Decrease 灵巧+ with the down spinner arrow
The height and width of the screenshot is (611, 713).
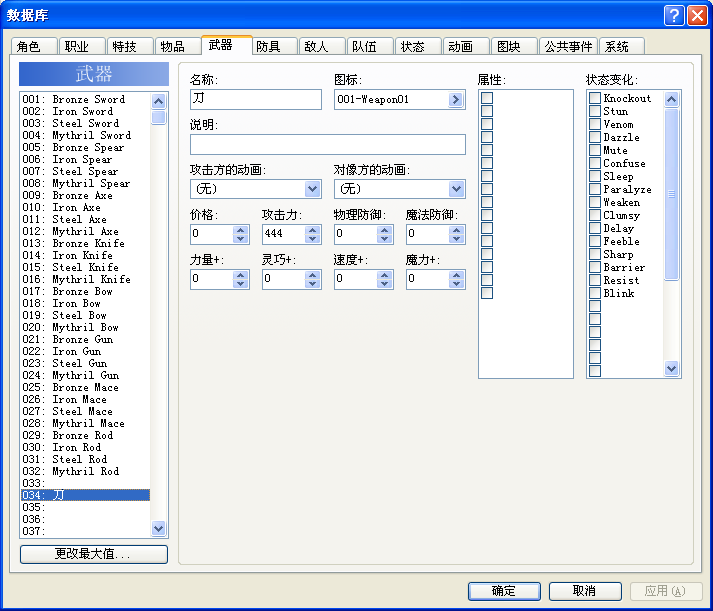point(312,283)
